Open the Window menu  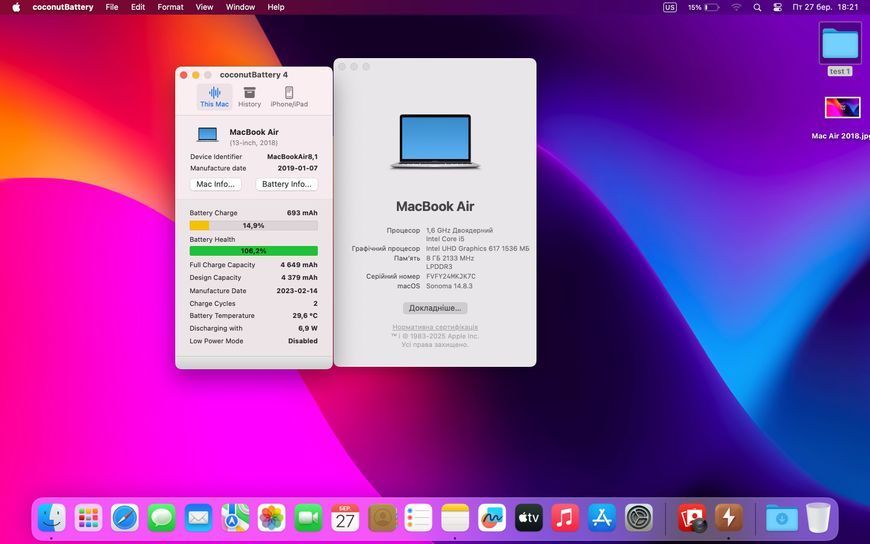240,7
